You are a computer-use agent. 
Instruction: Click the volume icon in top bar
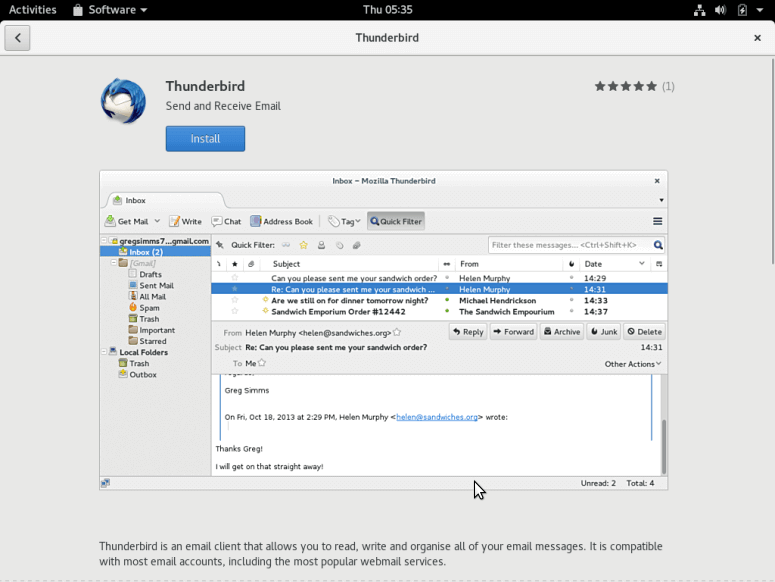[x=721, y=10]
